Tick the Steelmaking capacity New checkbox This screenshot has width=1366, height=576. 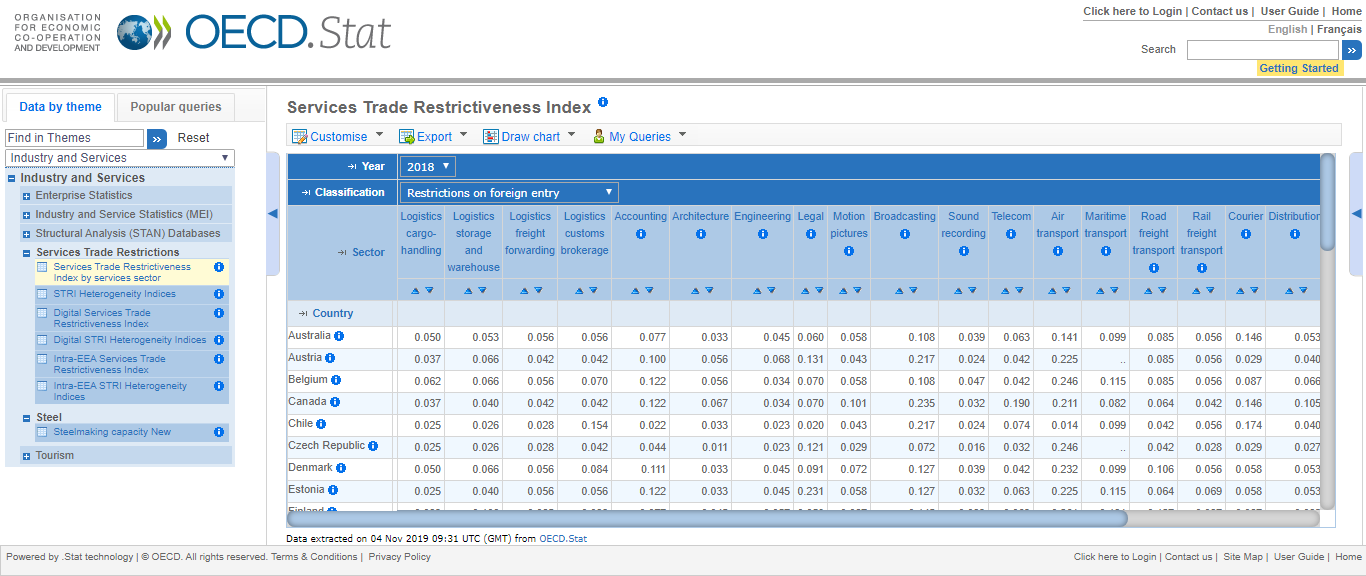pyautogui.click(x=42, y=432)
